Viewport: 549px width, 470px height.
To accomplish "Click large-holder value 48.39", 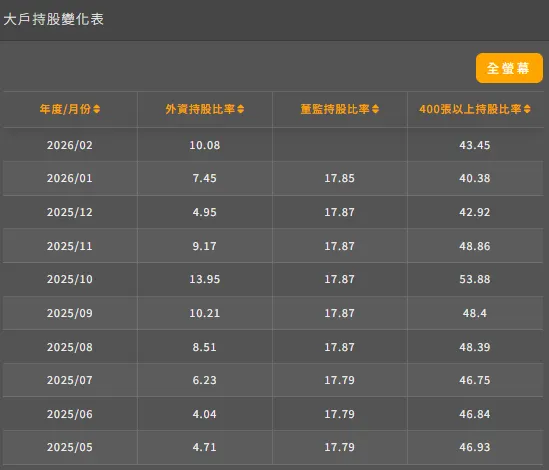I will (474, 347).
